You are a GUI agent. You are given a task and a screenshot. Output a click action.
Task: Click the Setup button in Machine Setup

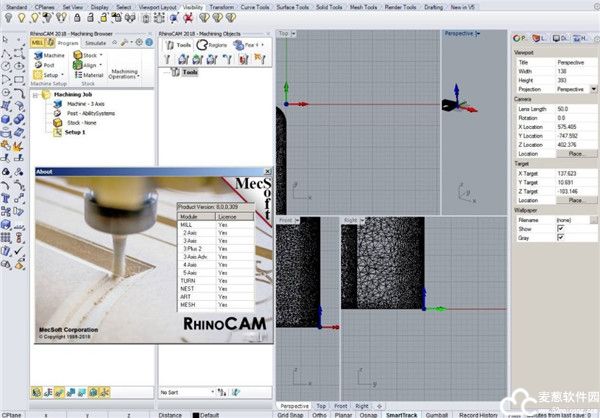pyautogui.click(x=47, y=75)
